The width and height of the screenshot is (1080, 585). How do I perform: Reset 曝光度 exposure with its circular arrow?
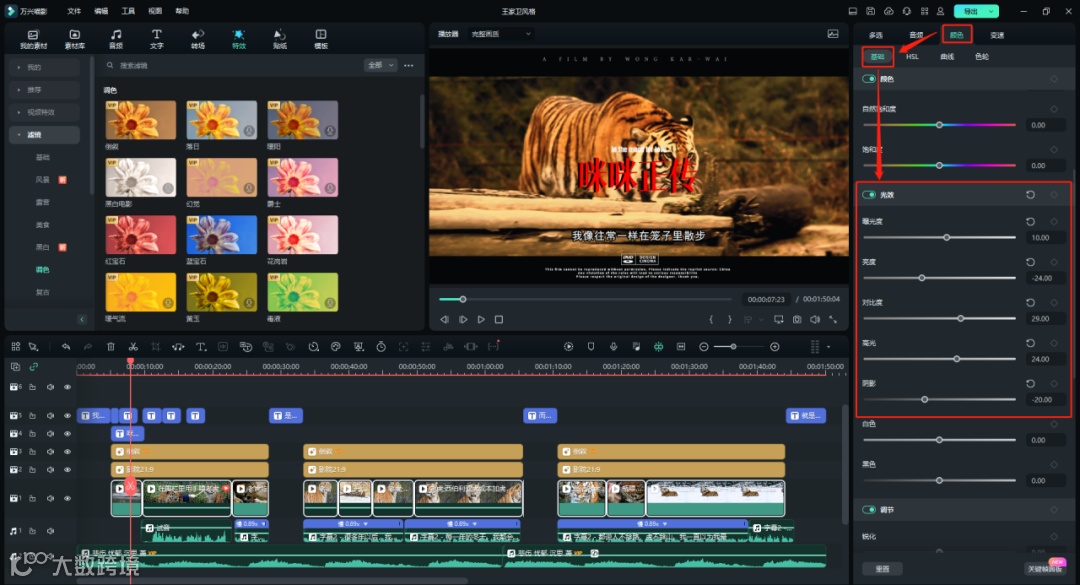click(1030, 221)
